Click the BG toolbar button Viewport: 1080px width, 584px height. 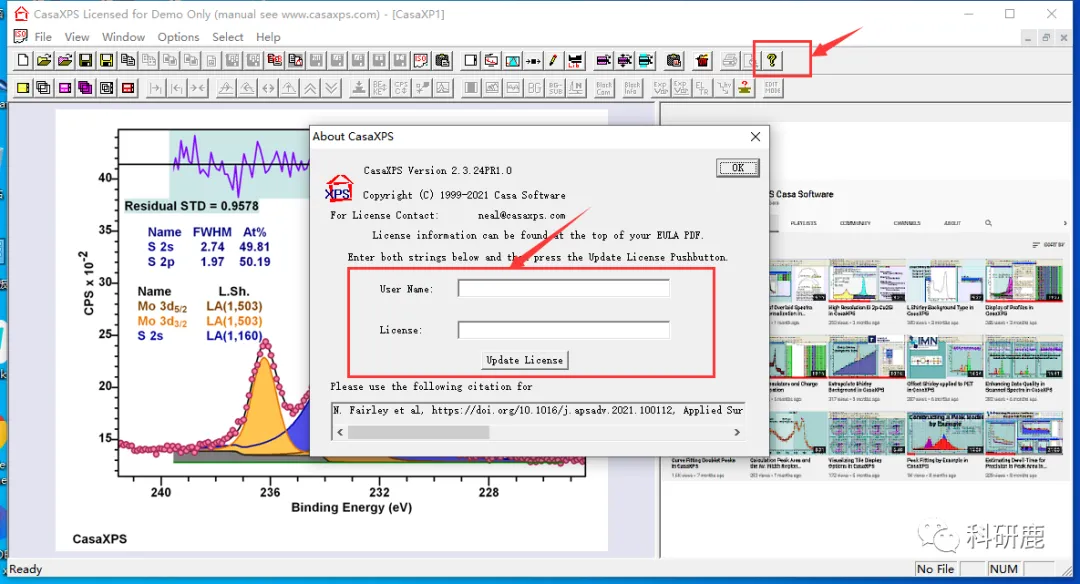(x=534, y=88)
